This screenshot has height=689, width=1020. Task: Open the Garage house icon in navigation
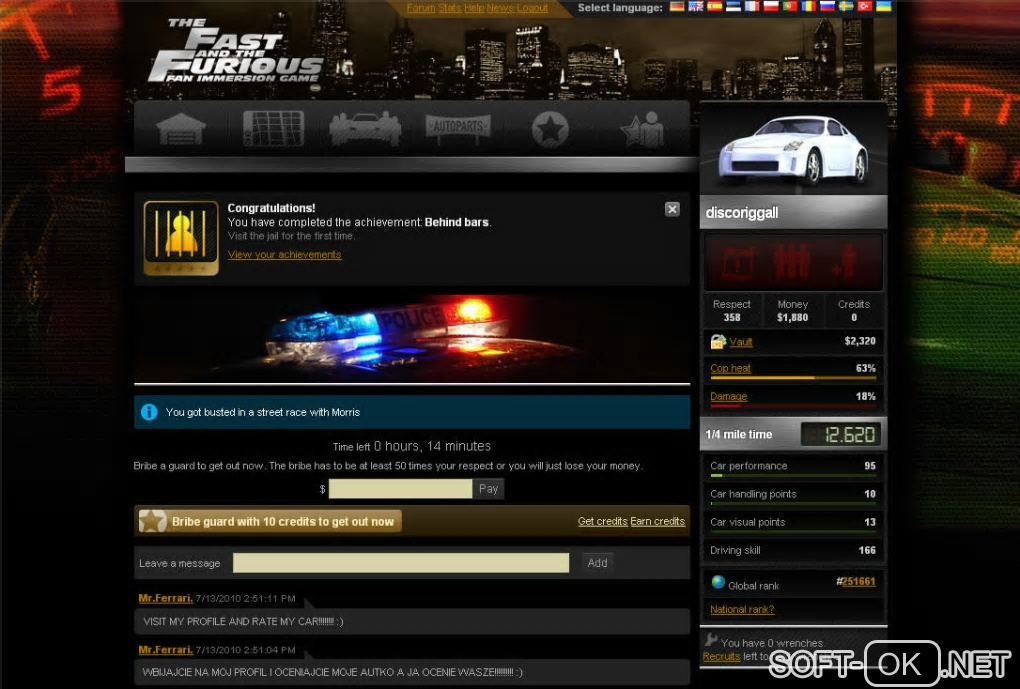tap(181, 129)
